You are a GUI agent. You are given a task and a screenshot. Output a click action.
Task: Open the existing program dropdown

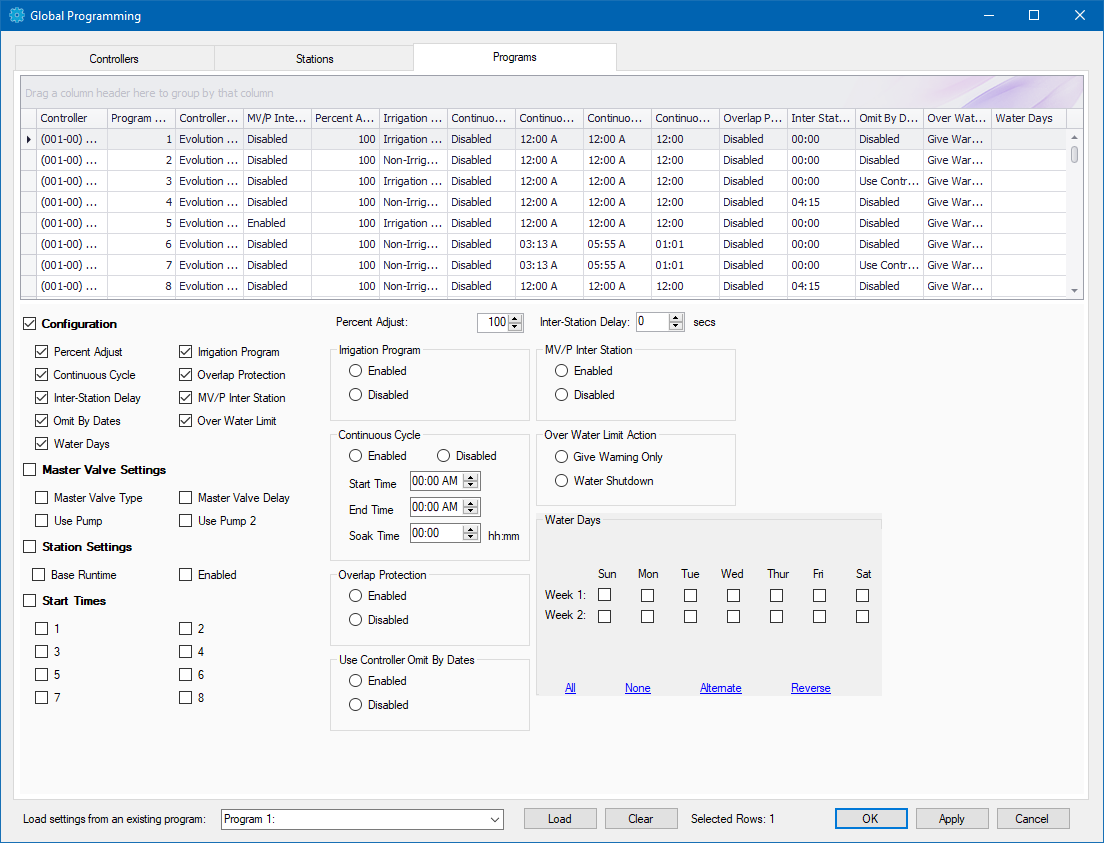[x=495, y=819]
